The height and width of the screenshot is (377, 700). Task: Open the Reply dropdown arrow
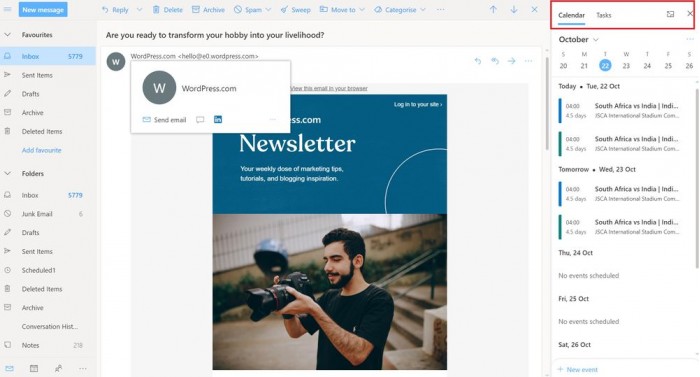139,9
